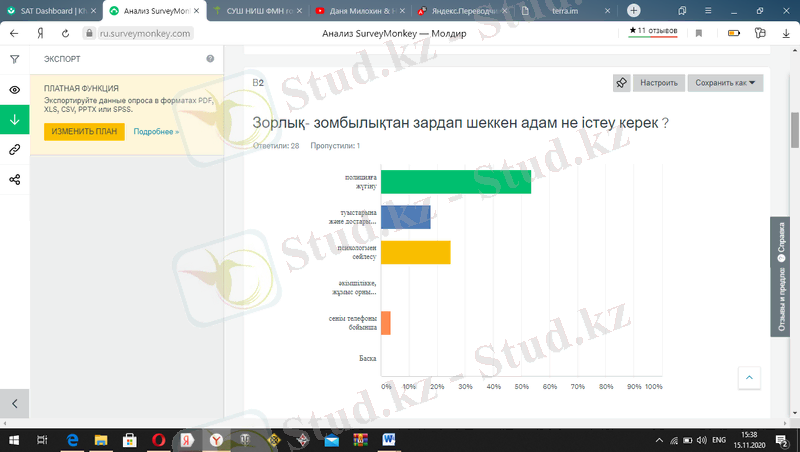This screenshot has width=800, height=452.
Task: Click the Настроить button
Action: tap(659, 83)
